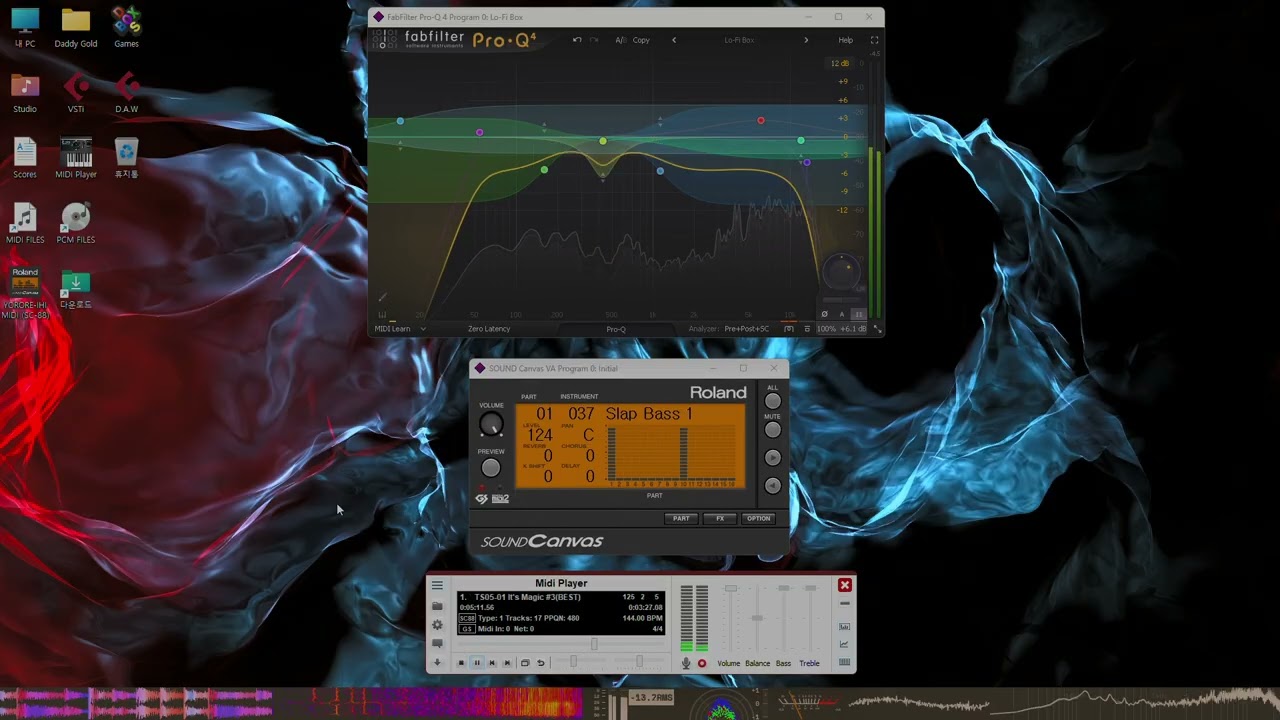Click the playlist window icon in Midi Player
Viewport: 1280px width, 720px height.
coord(525,663)
